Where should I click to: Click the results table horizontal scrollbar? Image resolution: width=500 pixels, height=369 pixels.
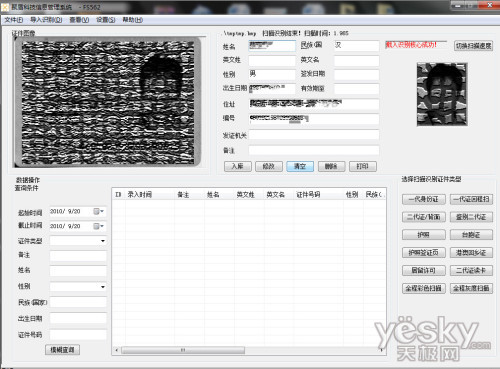[249, 350]
